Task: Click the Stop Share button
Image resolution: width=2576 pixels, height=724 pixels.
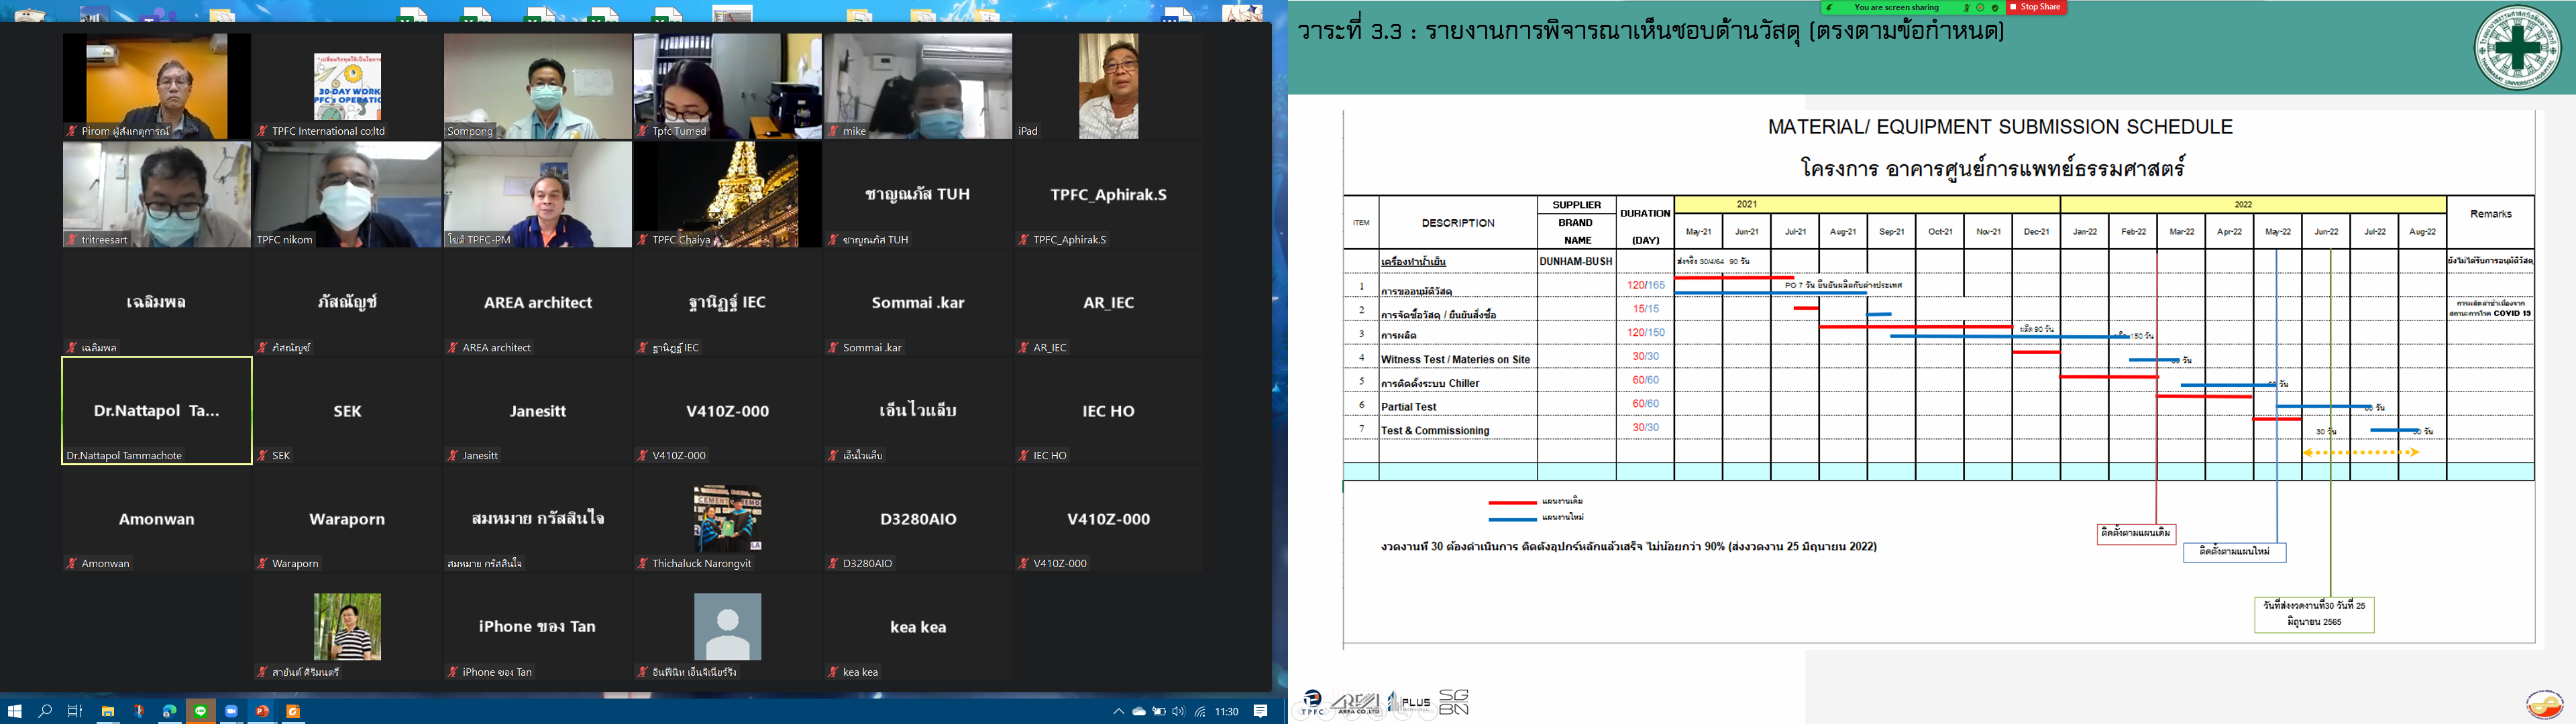Action: click(2037, 7)
